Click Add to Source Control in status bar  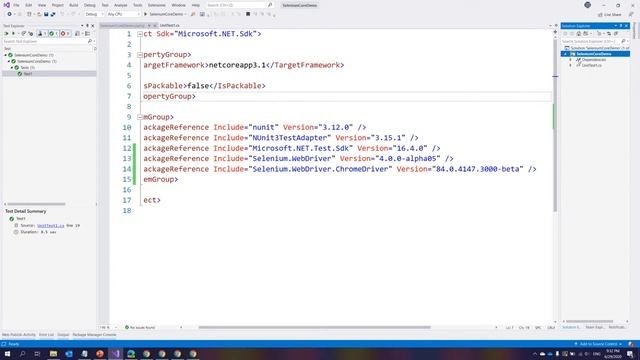pos(598,344)
